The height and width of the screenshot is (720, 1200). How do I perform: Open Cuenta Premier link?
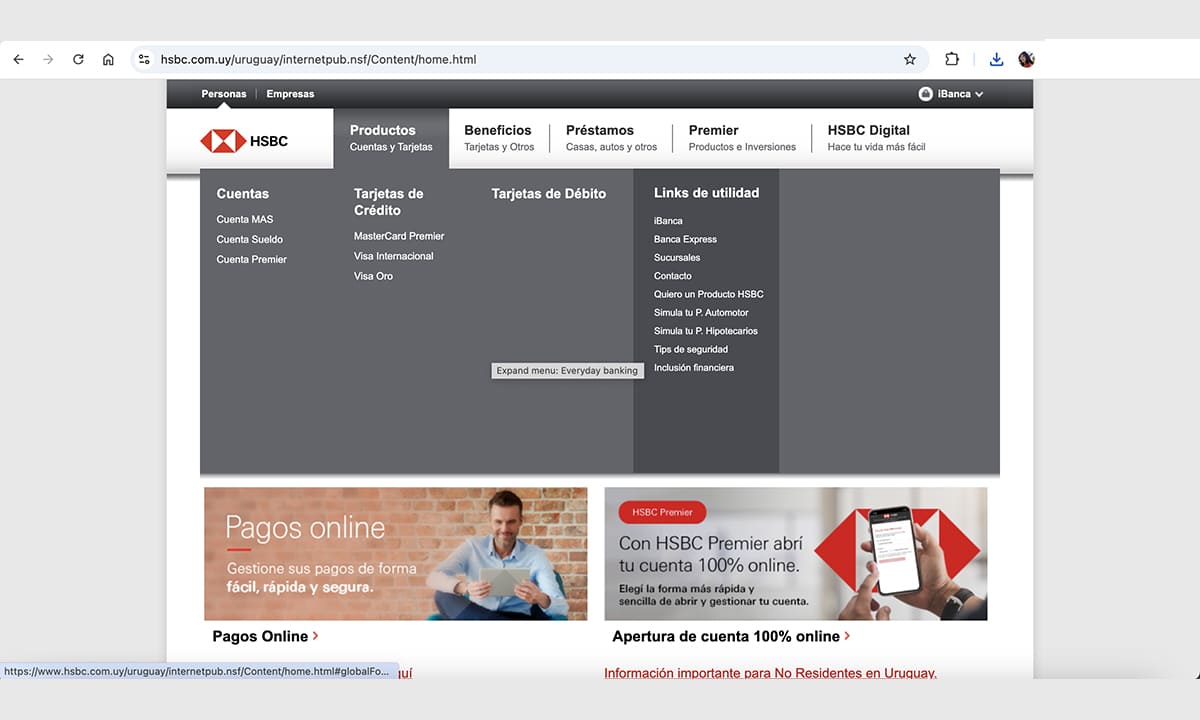coord(251,259)
